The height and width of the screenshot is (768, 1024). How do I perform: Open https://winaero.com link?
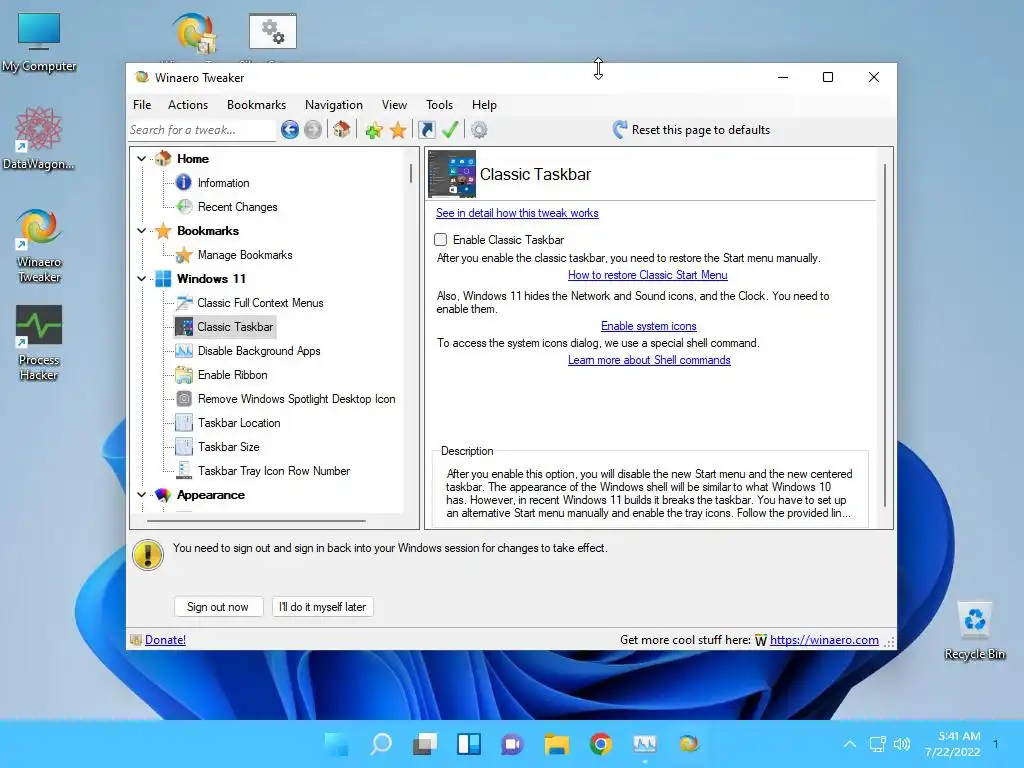[824, 640]
